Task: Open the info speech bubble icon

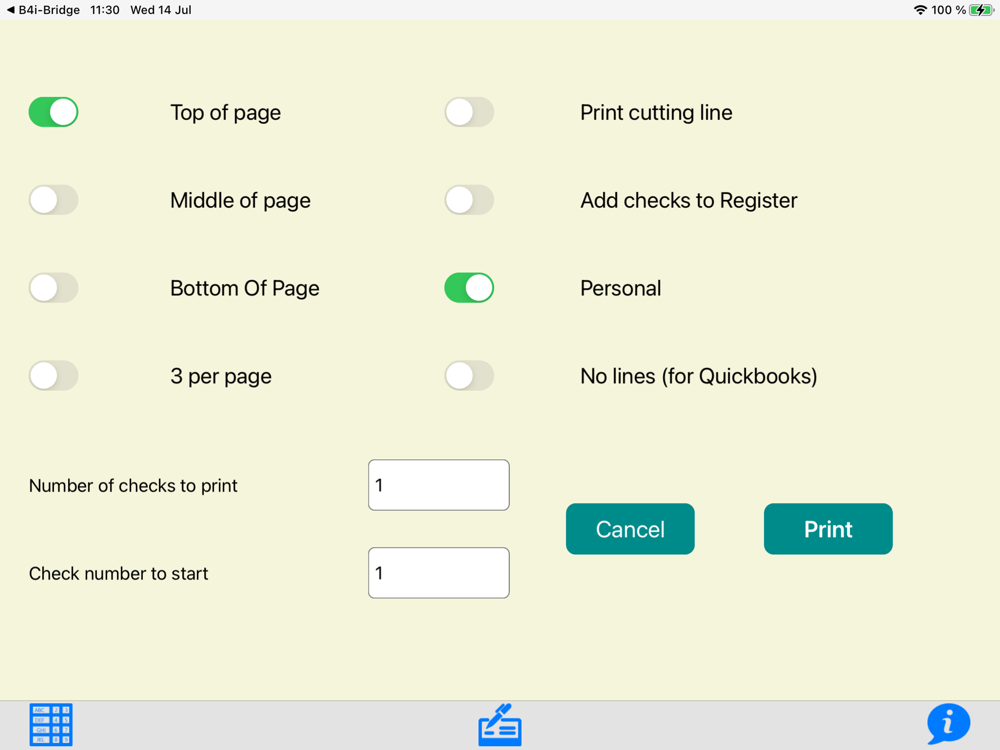Action: (x=948, y=723)
